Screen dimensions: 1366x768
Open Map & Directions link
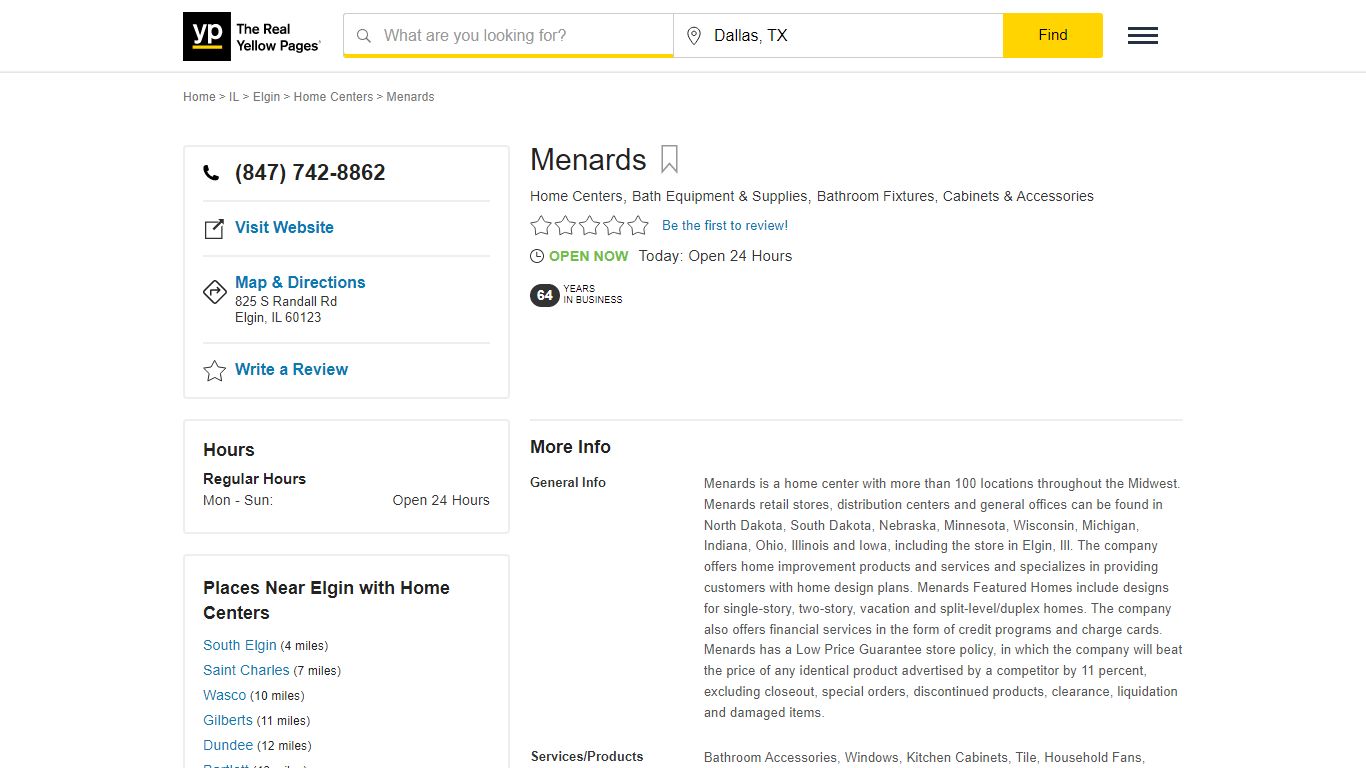point(300,282)
